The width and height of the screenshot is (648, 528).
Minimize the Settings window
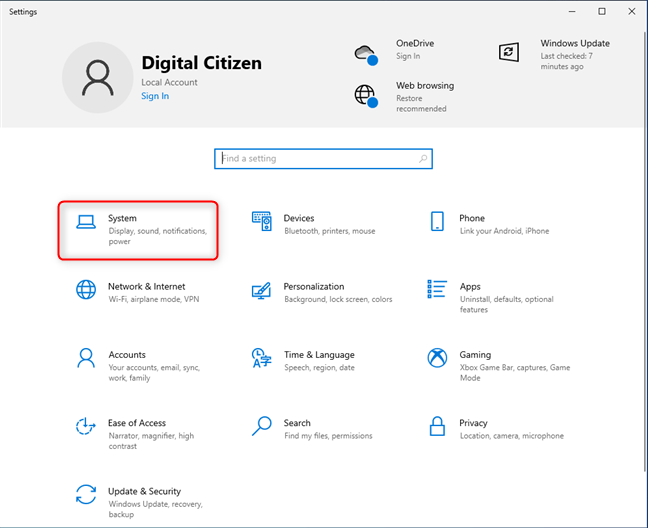[x=572, y=12]
